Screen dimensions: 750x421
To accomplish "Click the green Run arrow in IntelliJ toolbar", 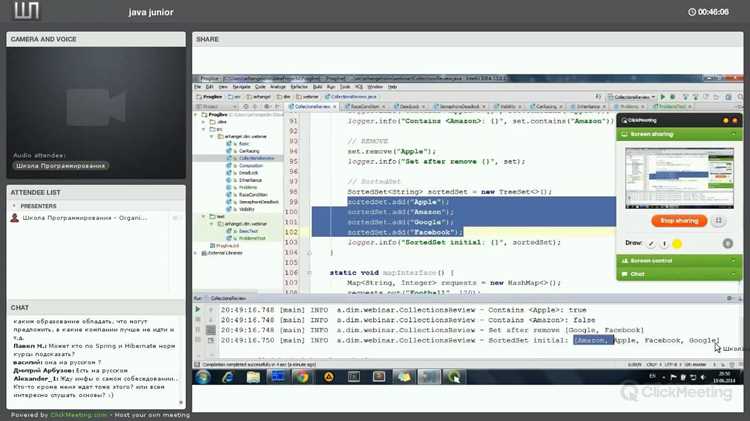I will (663, 97).
